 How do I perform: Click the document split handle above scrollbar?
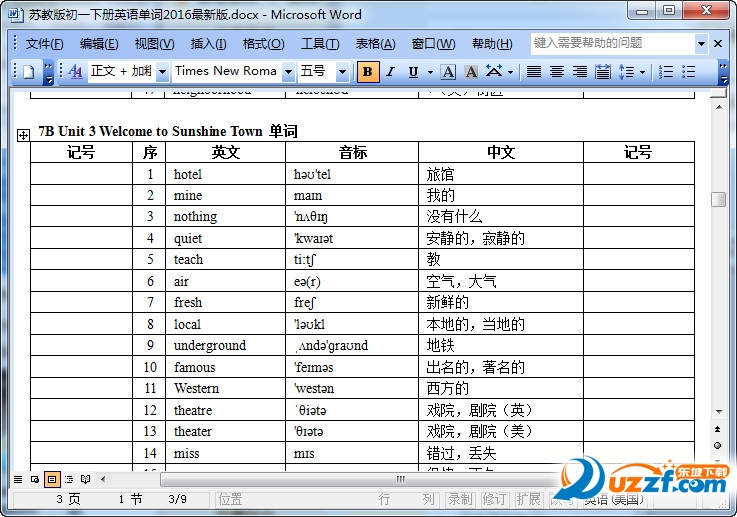719,93
